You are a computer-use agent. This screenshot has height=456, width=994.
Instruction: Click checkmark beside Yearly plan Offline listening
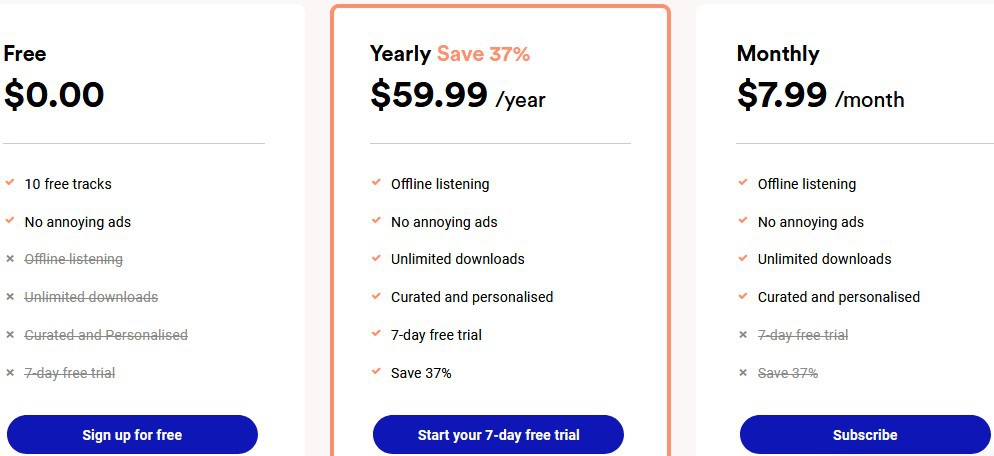[377, 183]
